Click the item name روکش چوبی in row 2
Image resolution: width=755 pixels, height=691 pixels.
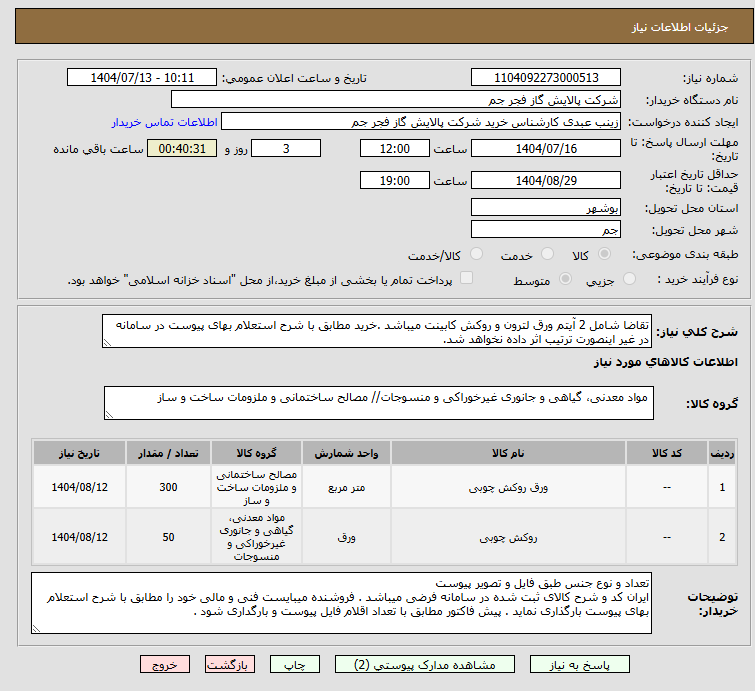tap(508, 537)
